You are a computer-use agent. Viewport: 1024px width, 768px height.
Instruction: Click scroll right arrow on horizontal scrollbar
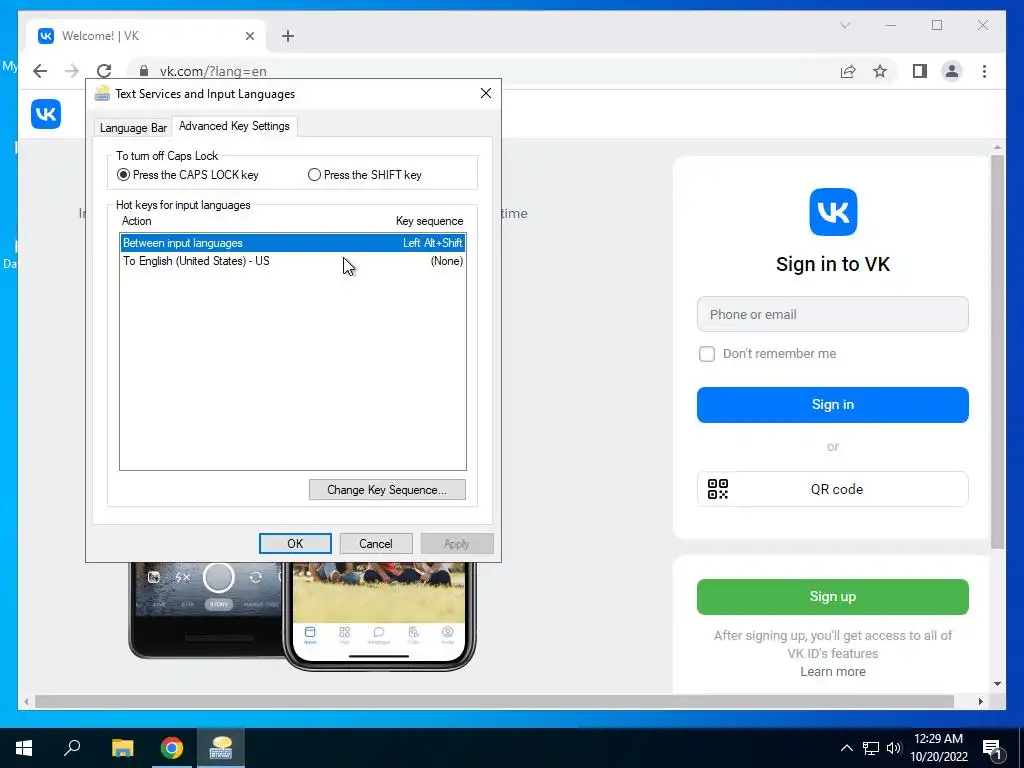tap(980, 701)
